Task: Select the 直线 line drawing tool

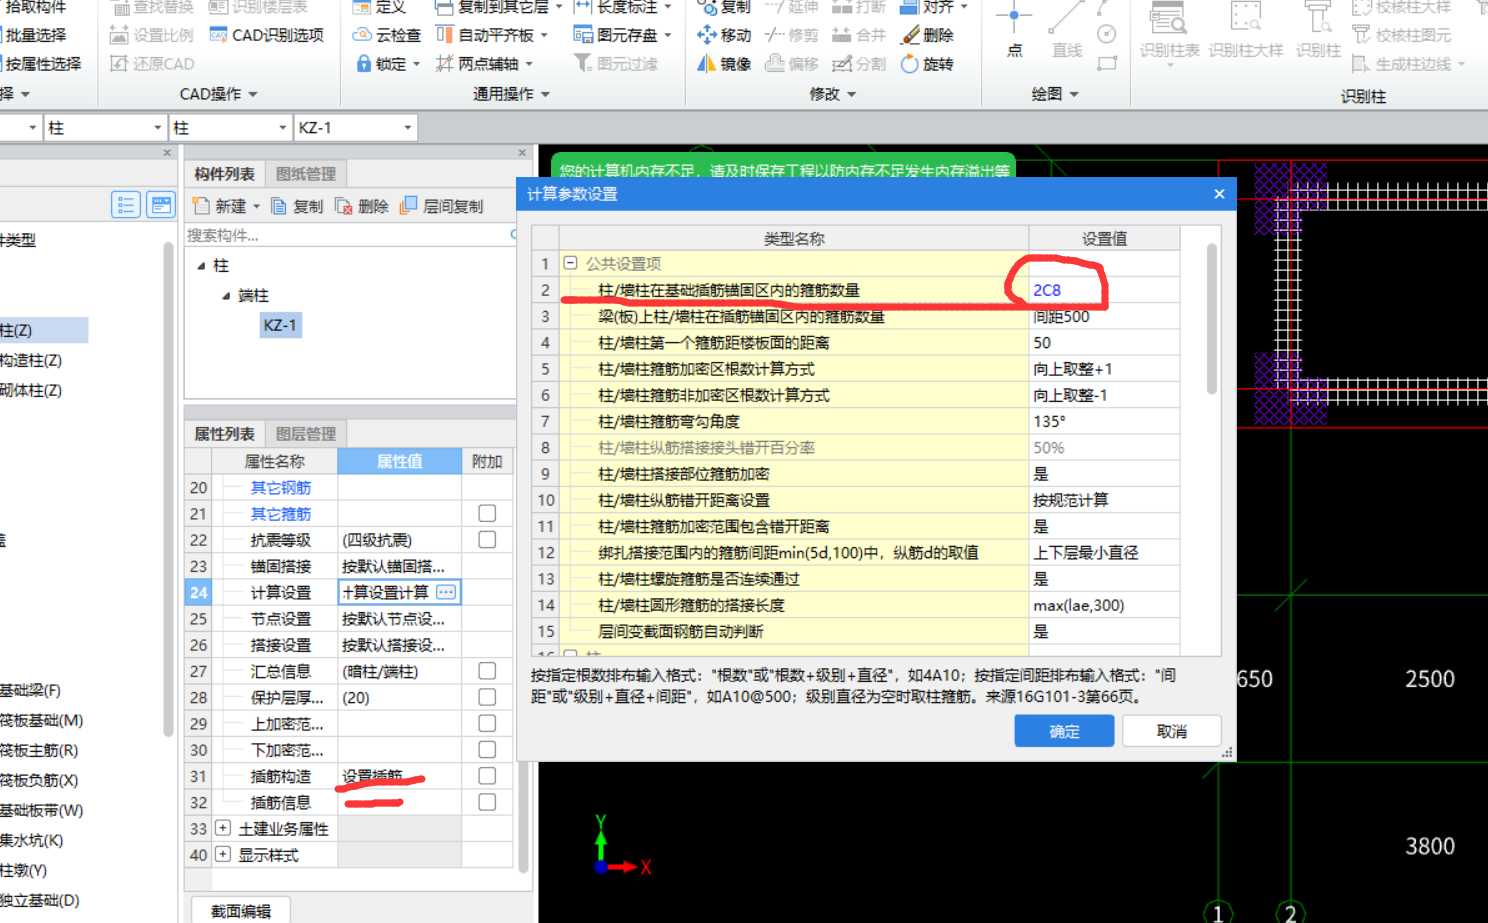Action: [1066, 30]
